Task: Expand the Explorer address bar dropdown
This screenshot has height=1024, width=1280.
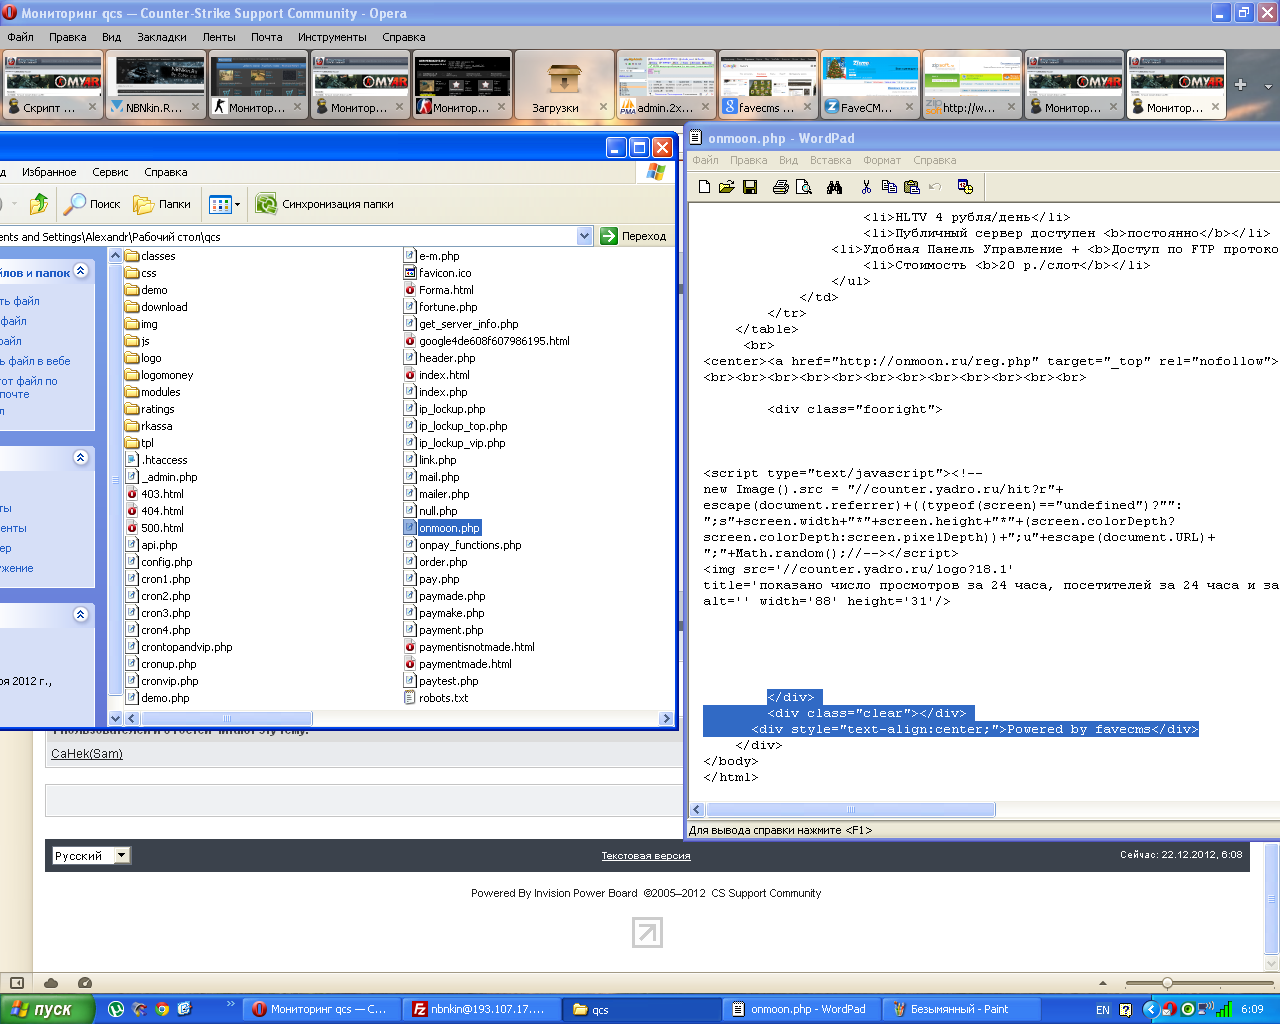Action: pyautogui.click(x=585, y=236)
